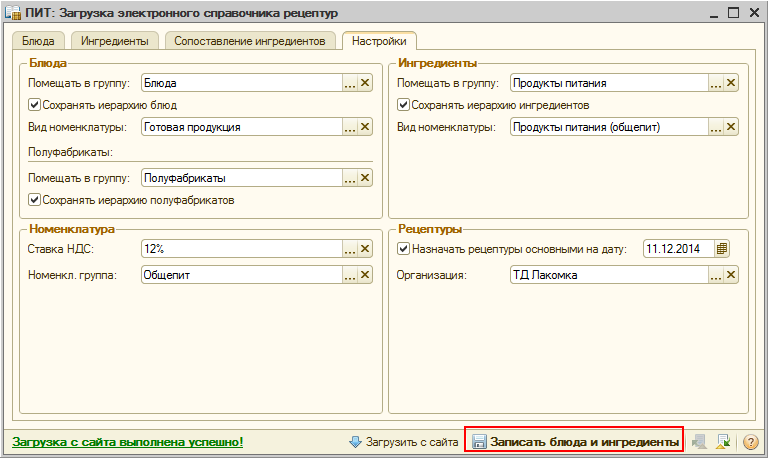The width and height of the screenshot is (768, 458).
Task: Open the calendar picker for recipe date
Action: [x=723, y=249]
